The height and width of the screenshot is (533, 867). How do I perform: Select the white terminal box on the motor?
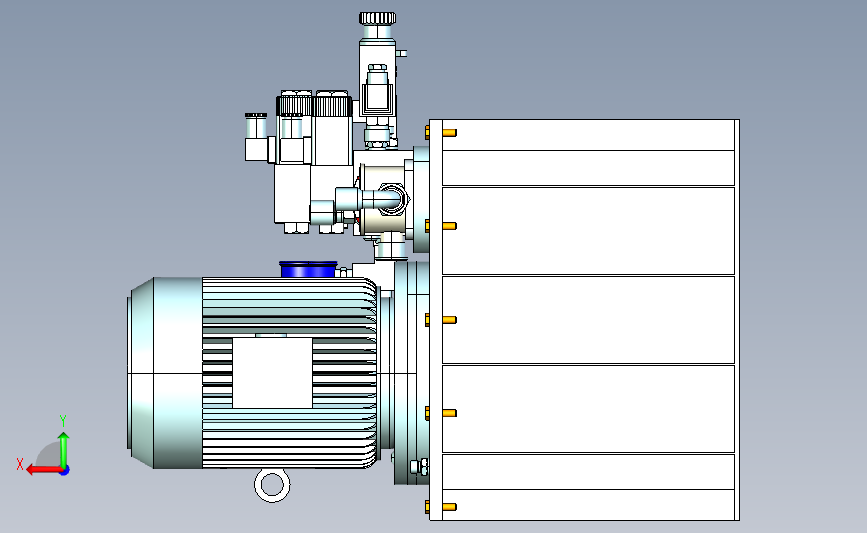point(272,373)
